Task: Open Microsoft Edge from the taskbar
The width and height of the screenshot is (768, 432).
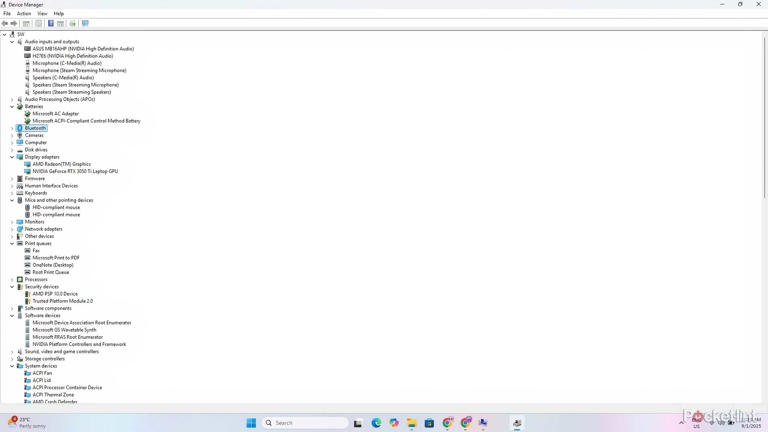Action: coord(376,423)
